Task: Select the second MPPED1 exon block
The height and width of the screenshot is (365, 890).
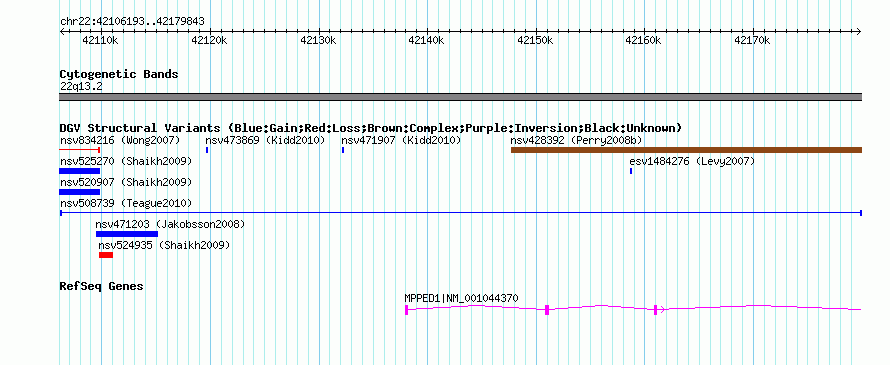Action: pos(547,309)
